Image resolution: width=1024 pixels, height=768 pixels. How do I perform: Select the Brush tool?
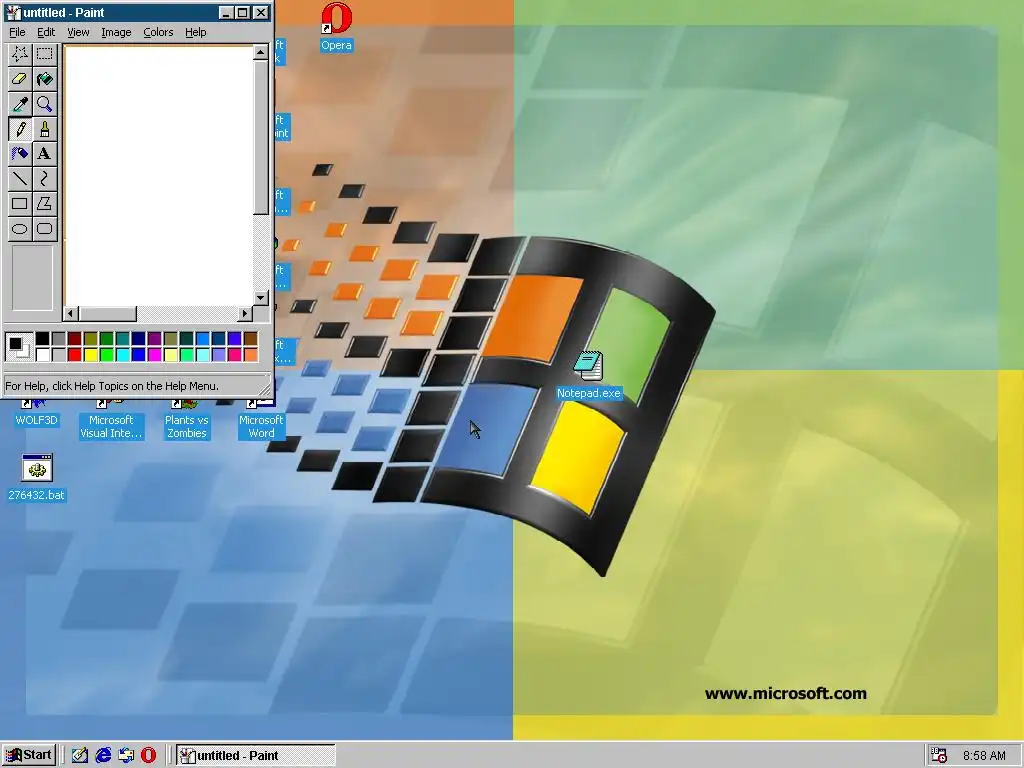click(44, 129)
